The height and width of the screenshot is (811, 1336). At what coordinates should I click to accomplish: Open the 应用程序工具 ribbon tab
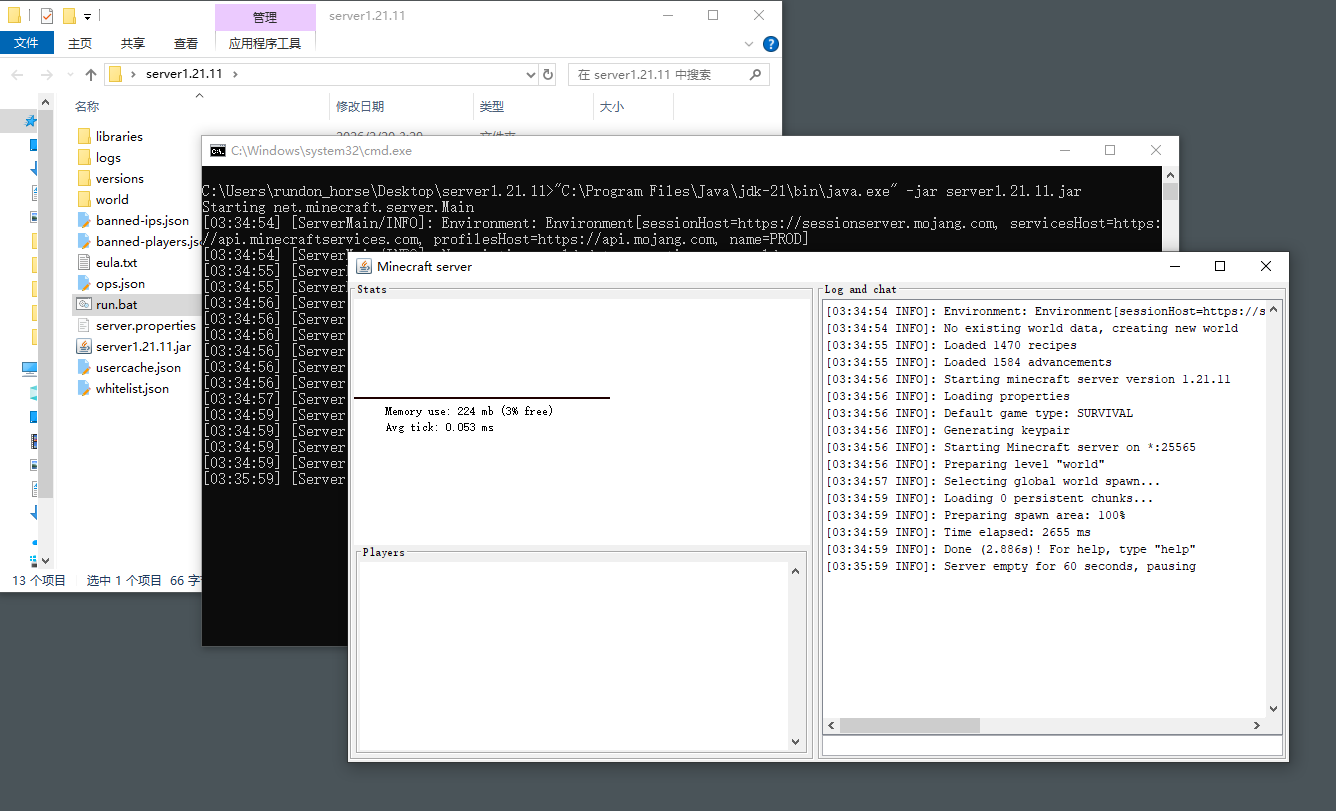coord(265,43)
